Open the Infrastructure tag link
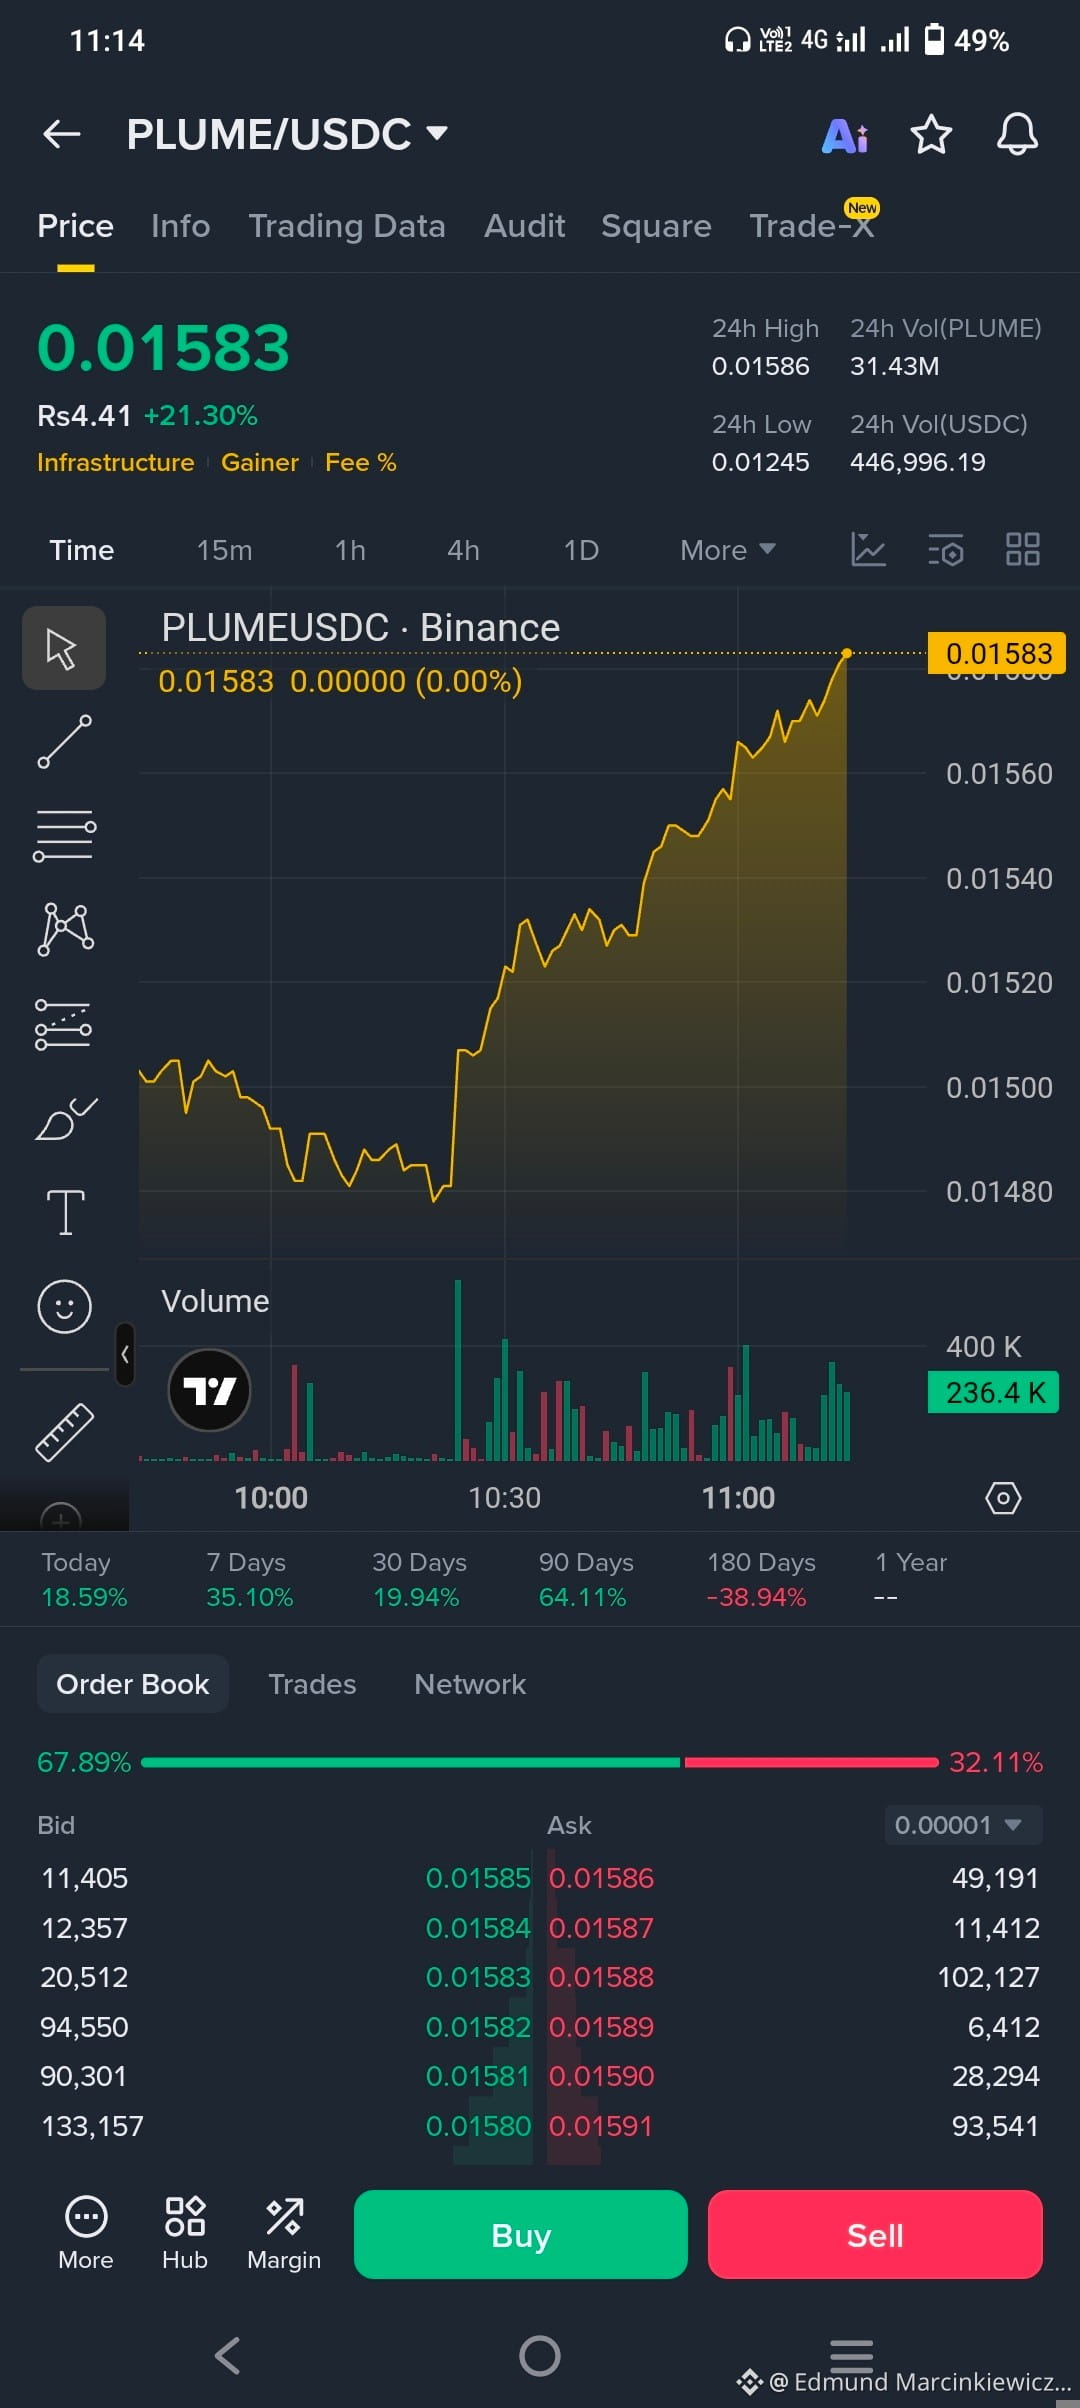 tap(116, 463)
